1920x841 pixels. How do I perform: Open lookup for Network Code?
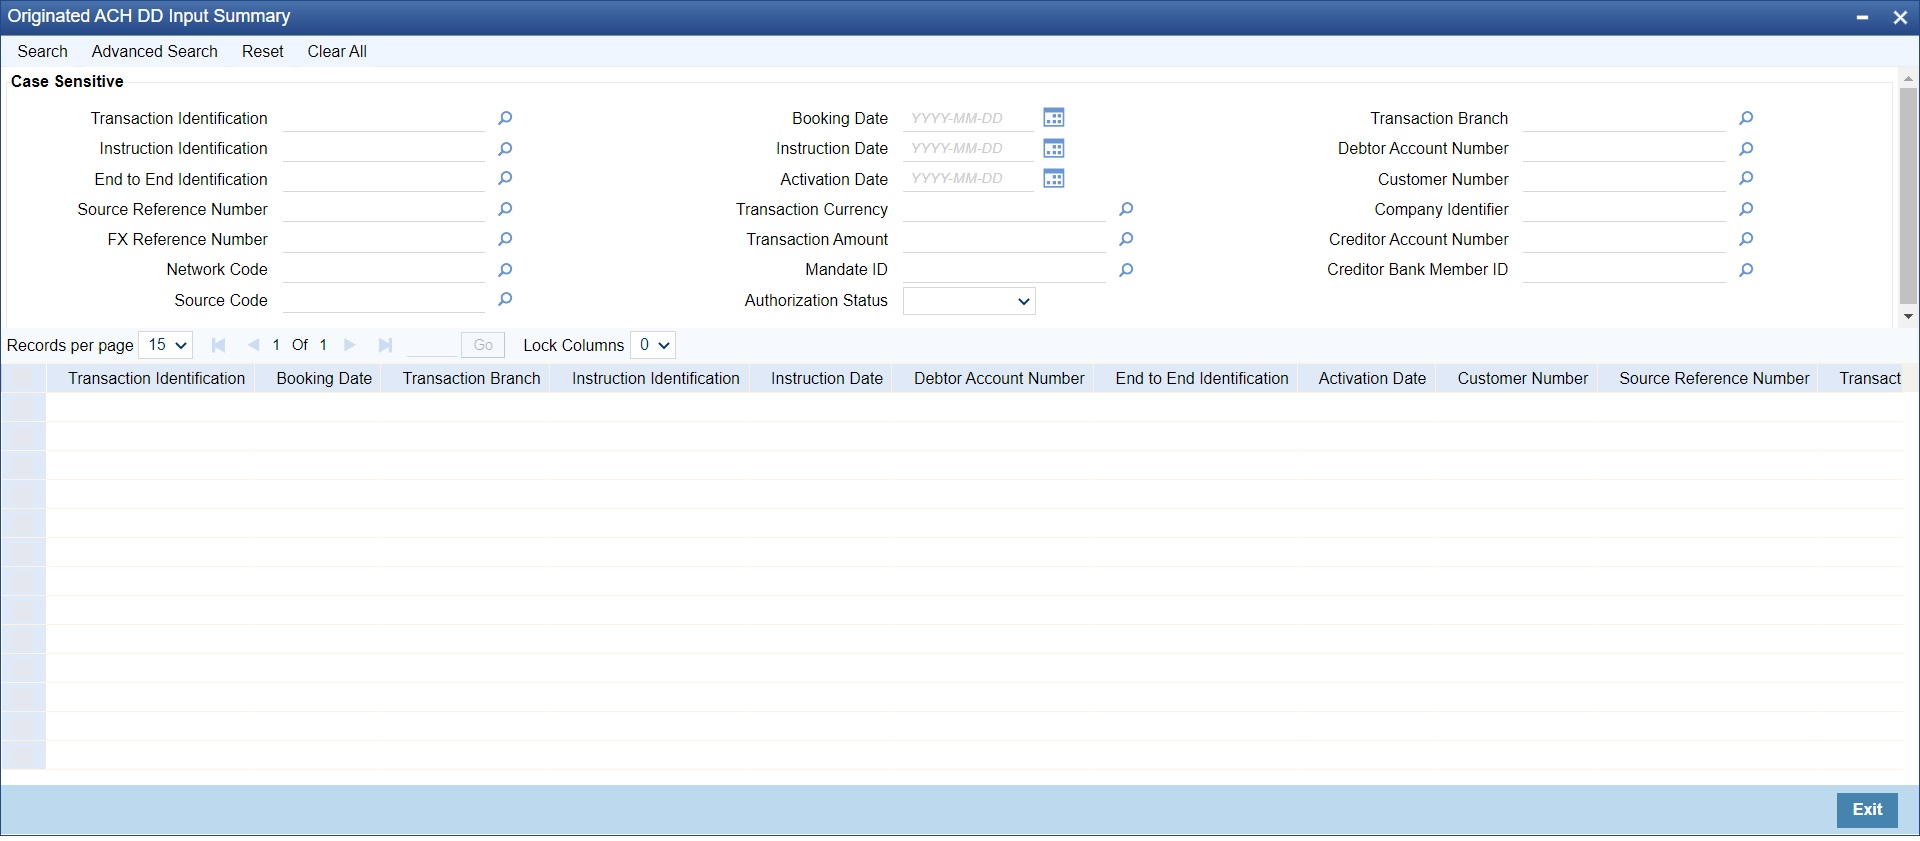[x=505, y=270]
